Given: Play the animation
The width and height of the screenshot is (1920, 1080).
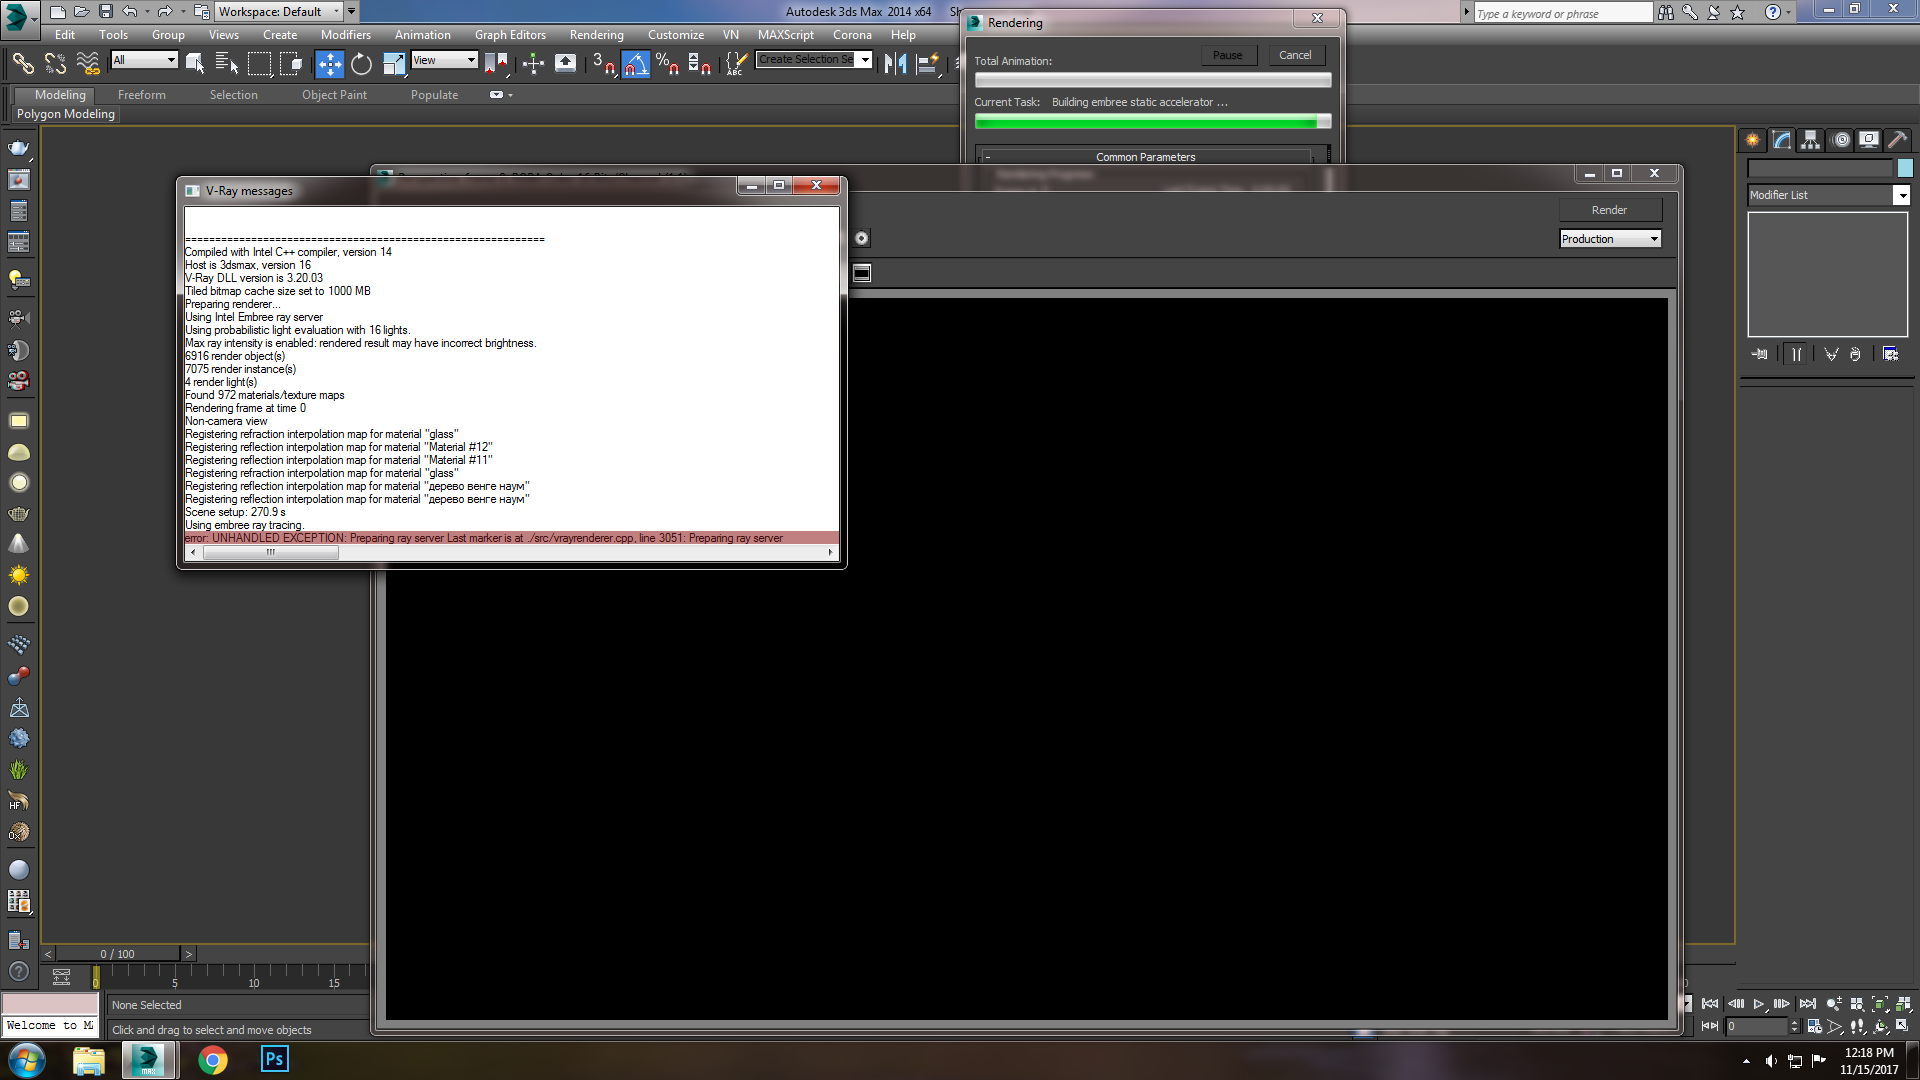Looking at the screenshot, I should [x=1759, y=1004].
